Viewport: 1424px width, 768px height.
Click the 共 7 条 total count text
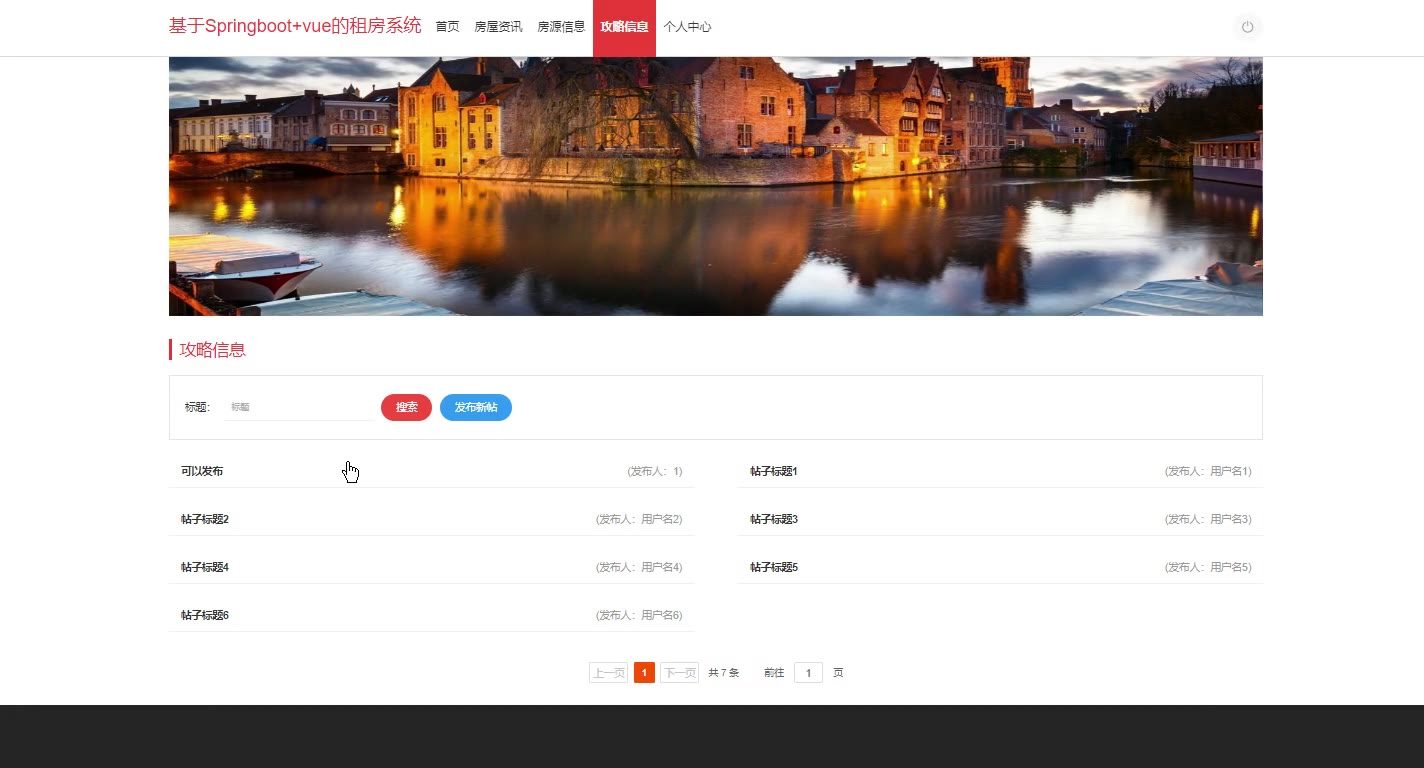(x=724, y=673)
